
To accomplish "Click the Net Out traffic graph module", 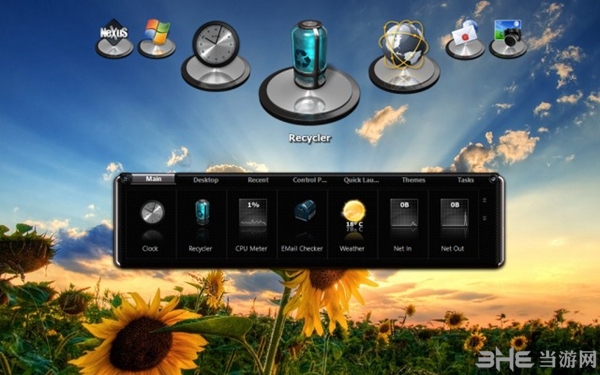I will tap(454, 224).
